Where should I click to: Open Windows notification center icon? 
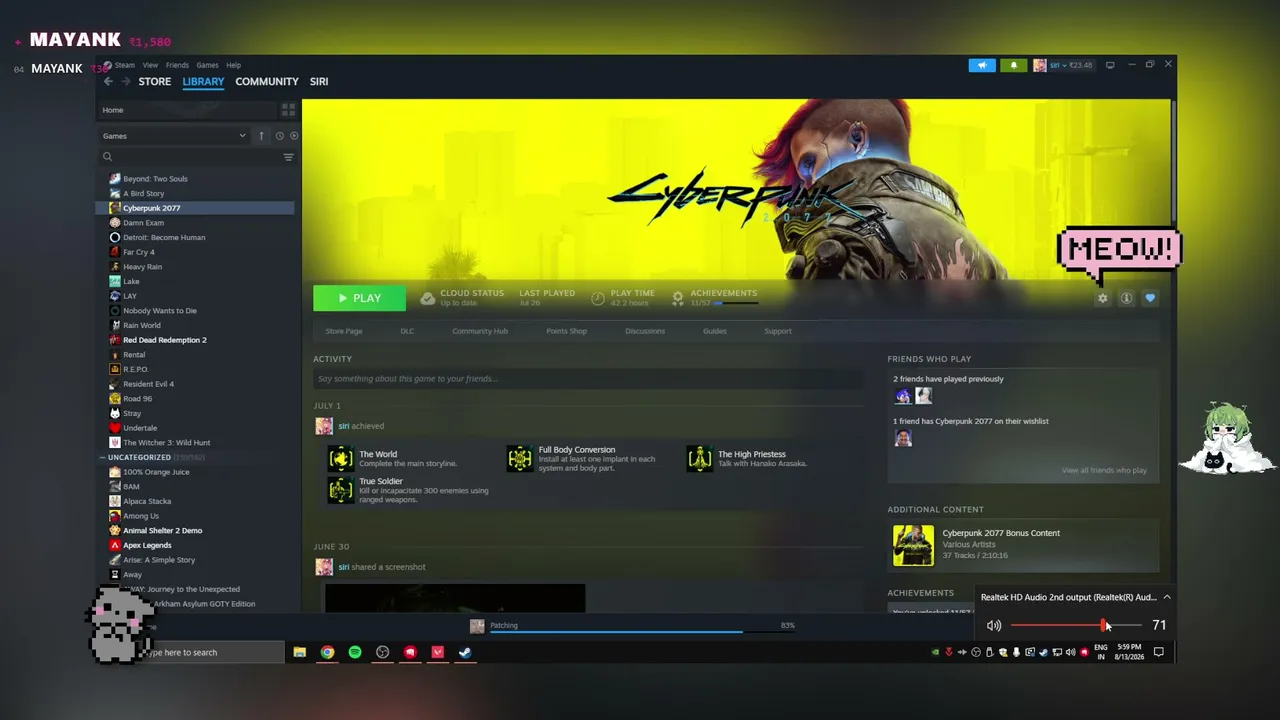point(1159,652)
